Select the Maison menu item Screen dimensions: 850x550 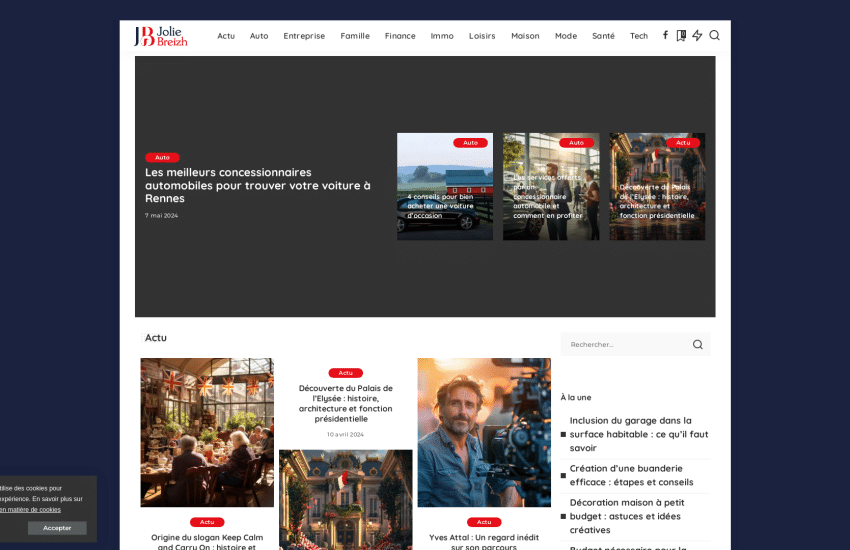pyautogui.click(x=525, y=36)
